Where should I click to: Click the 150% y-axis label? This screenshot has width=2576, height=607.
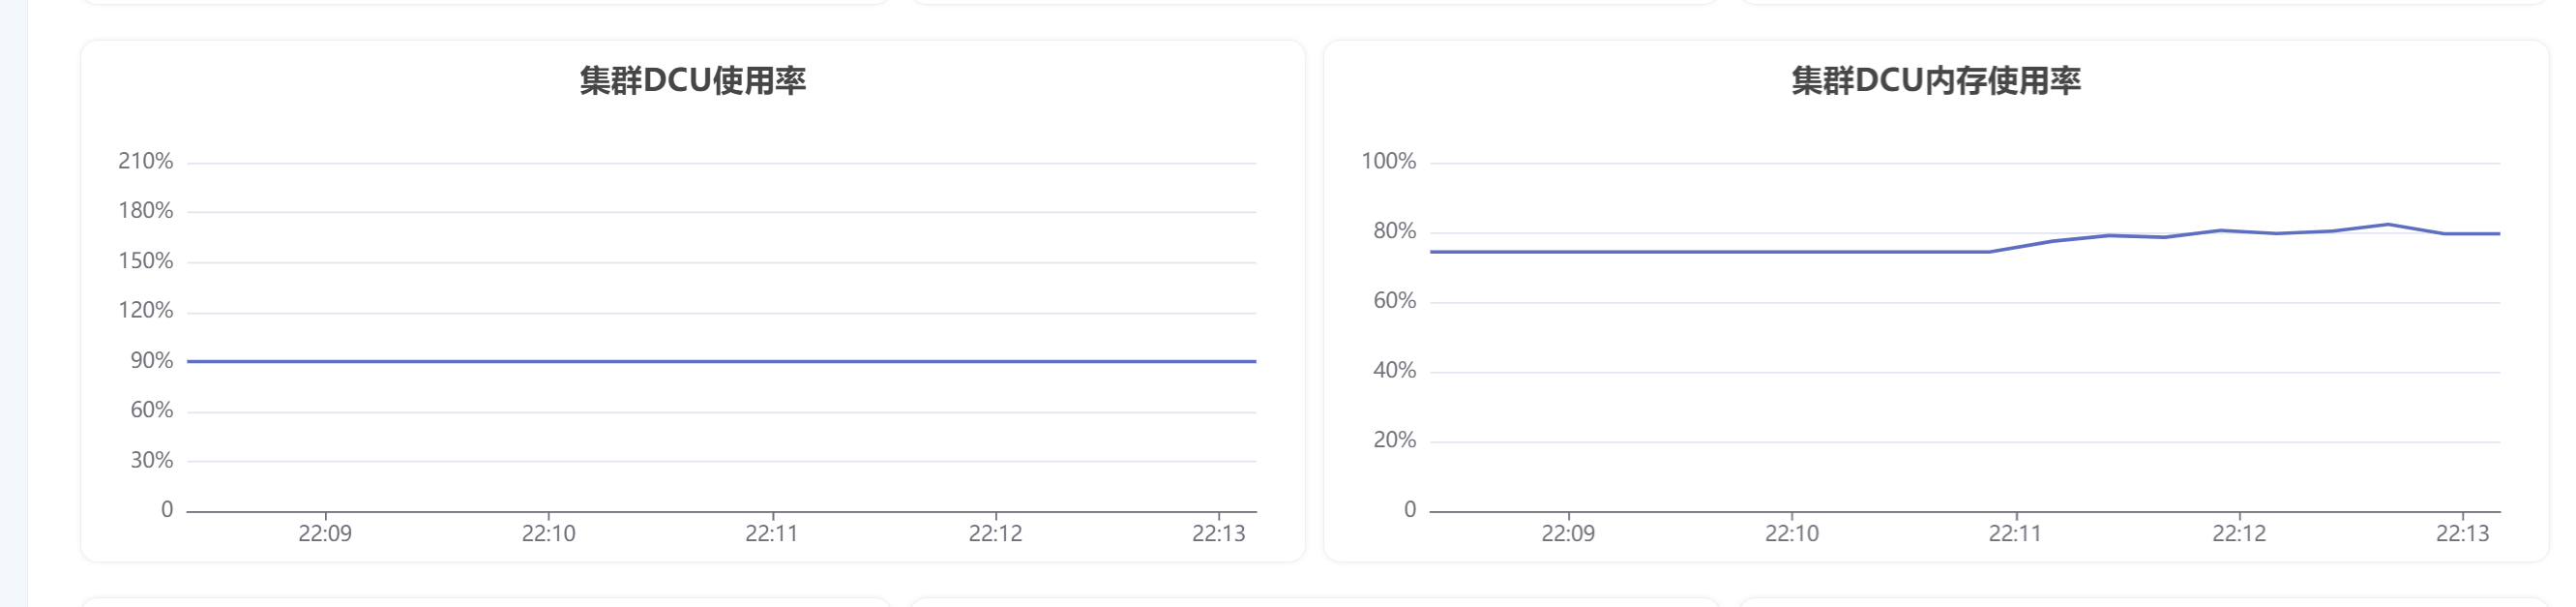point(146,261)
